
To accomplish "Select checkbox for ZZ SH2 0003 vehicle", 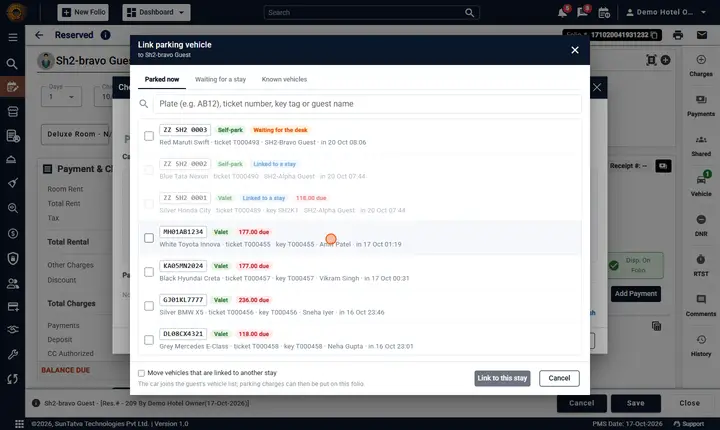I will click(149, 136).
